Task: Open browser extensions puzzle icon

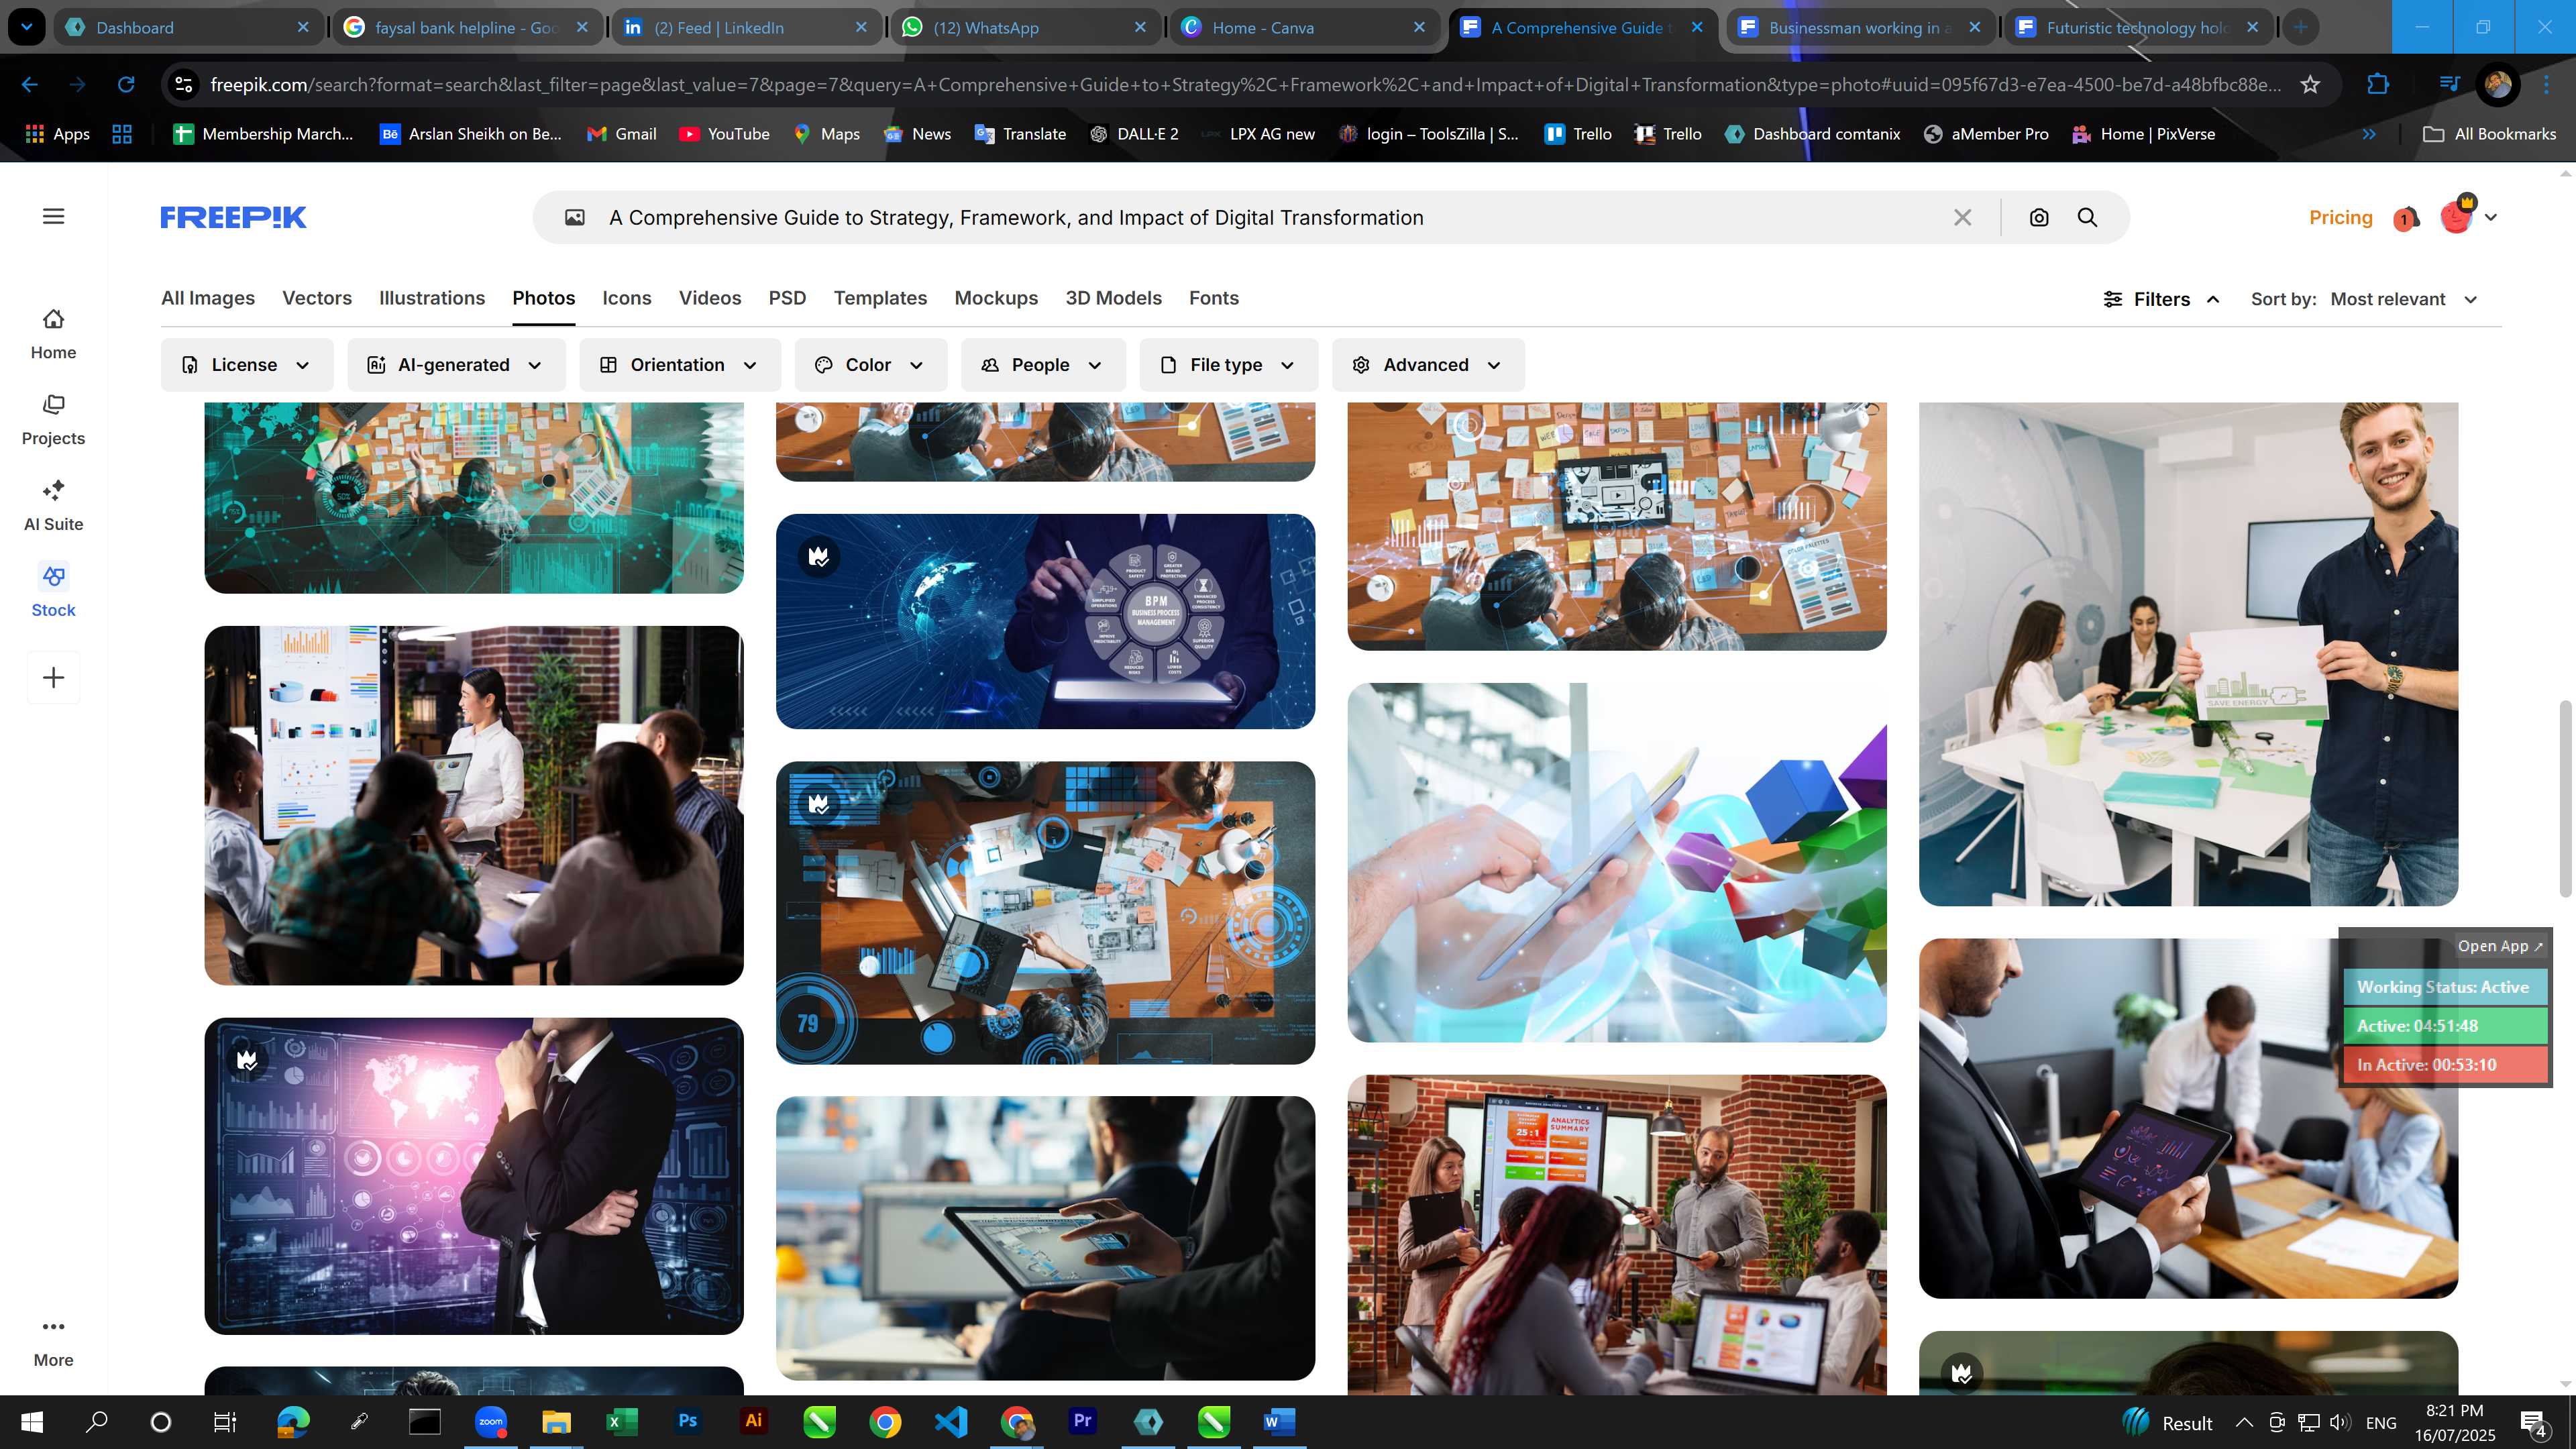Action: coord(2378,85)
